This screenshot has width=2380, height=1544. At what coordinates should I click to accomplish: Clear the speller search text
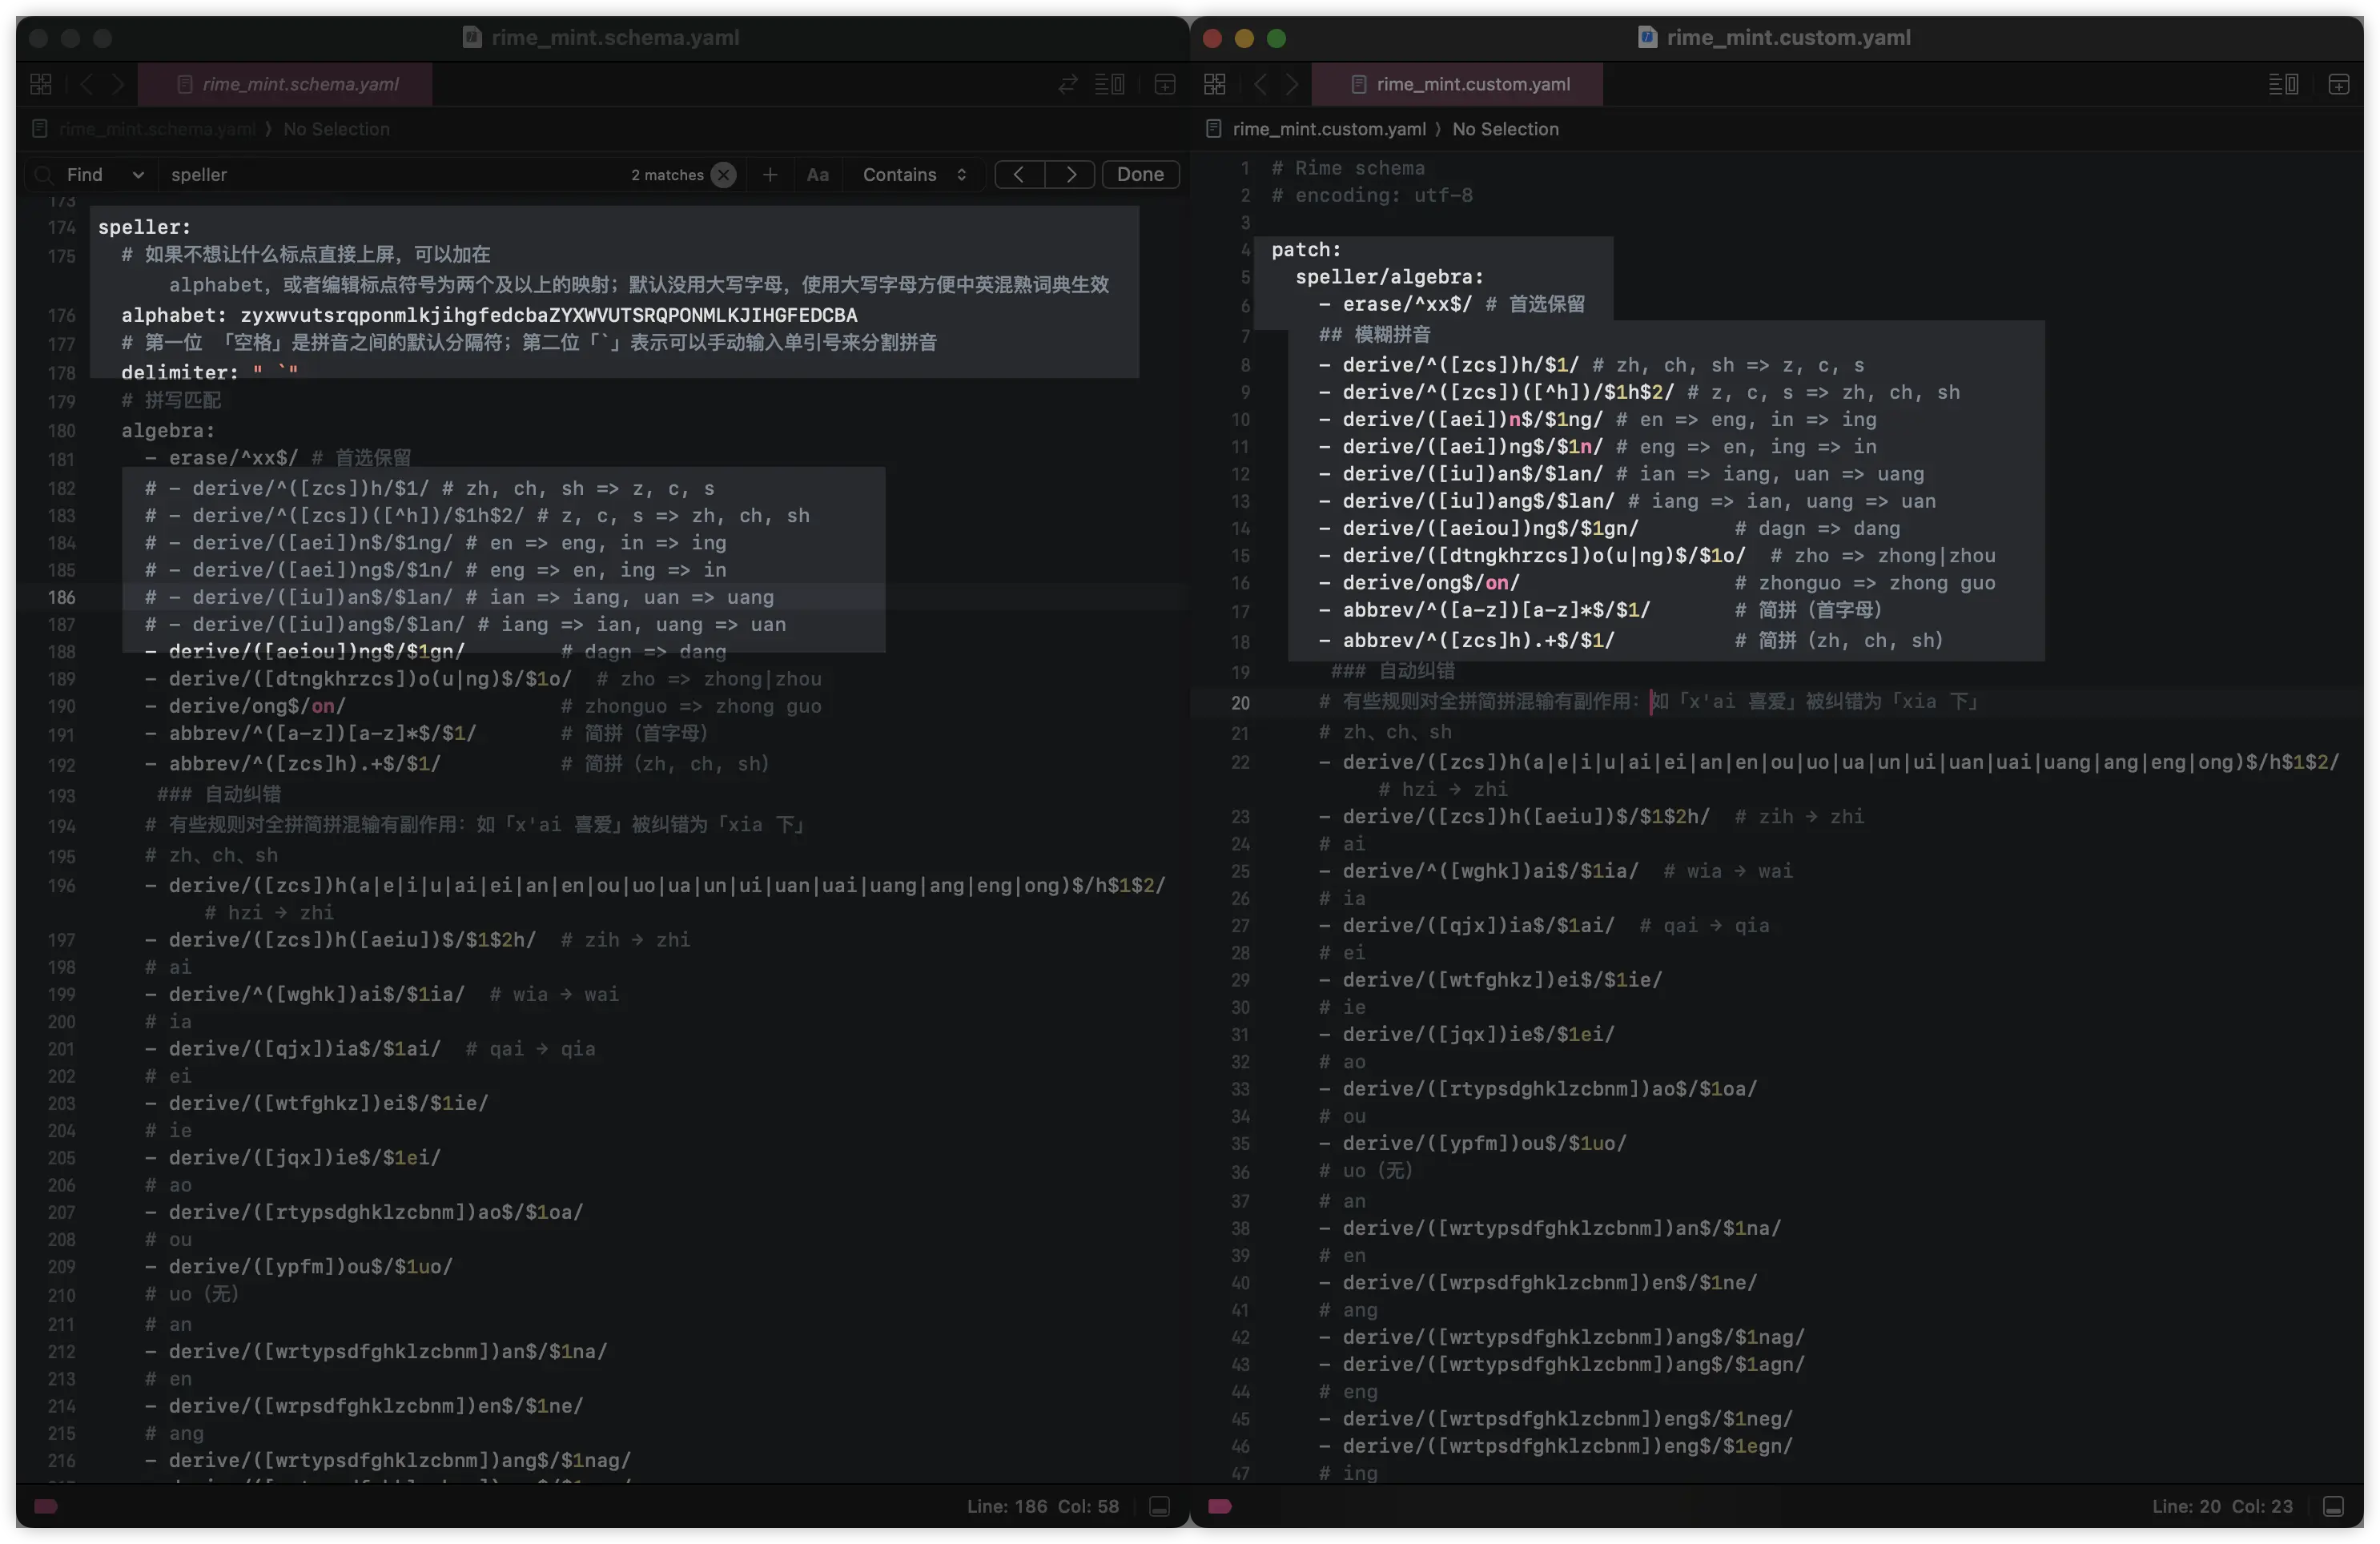[724, 175]
